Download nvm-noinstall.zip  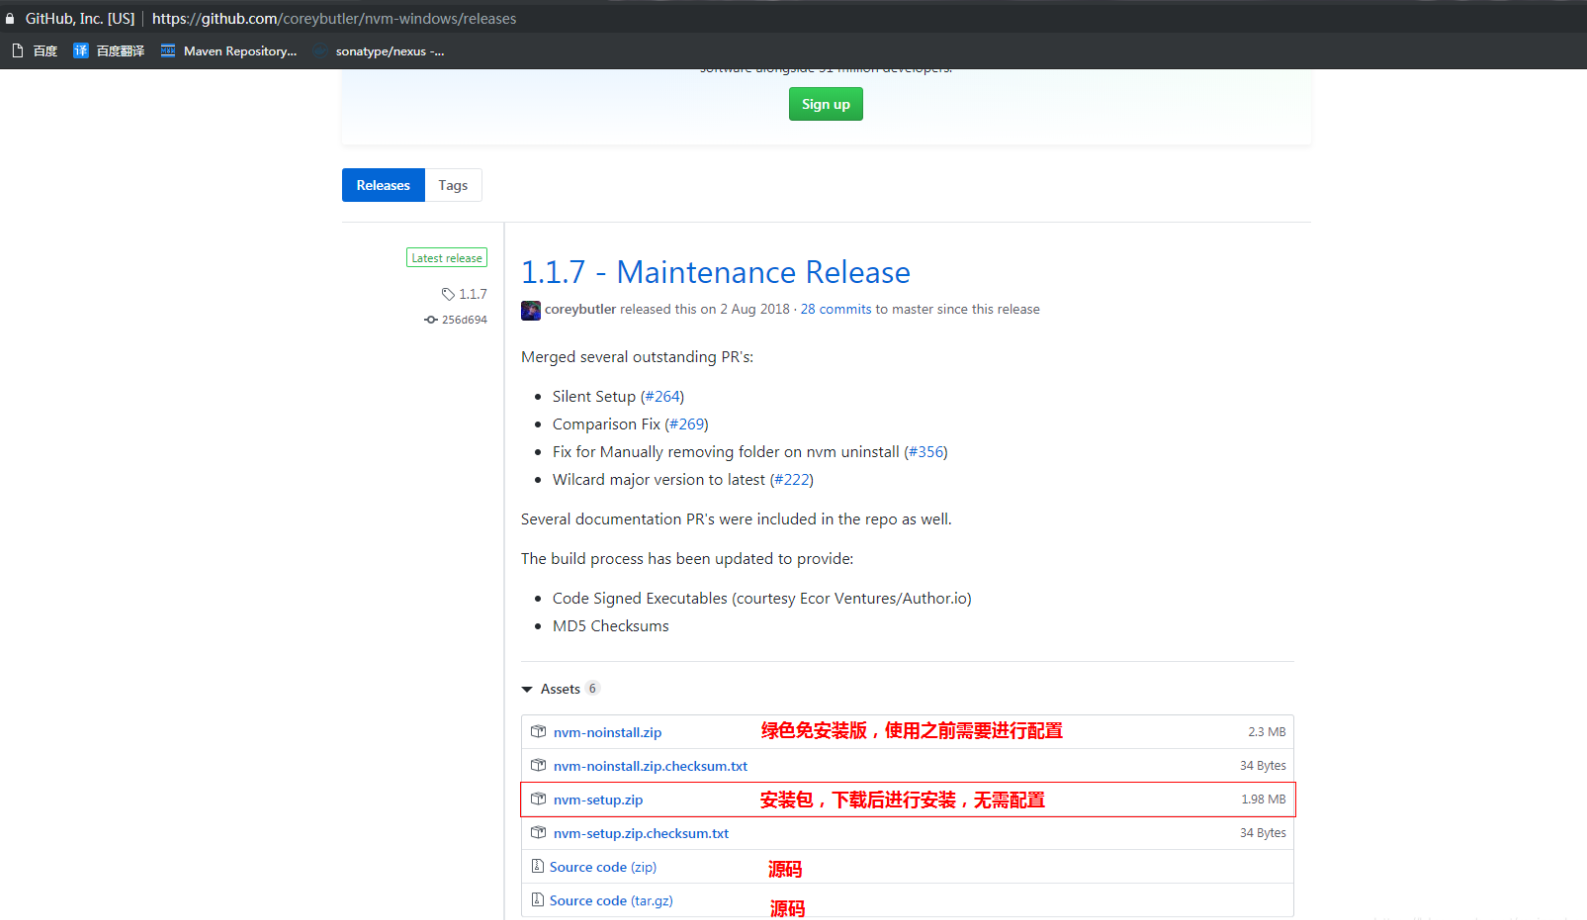(608, 732)
